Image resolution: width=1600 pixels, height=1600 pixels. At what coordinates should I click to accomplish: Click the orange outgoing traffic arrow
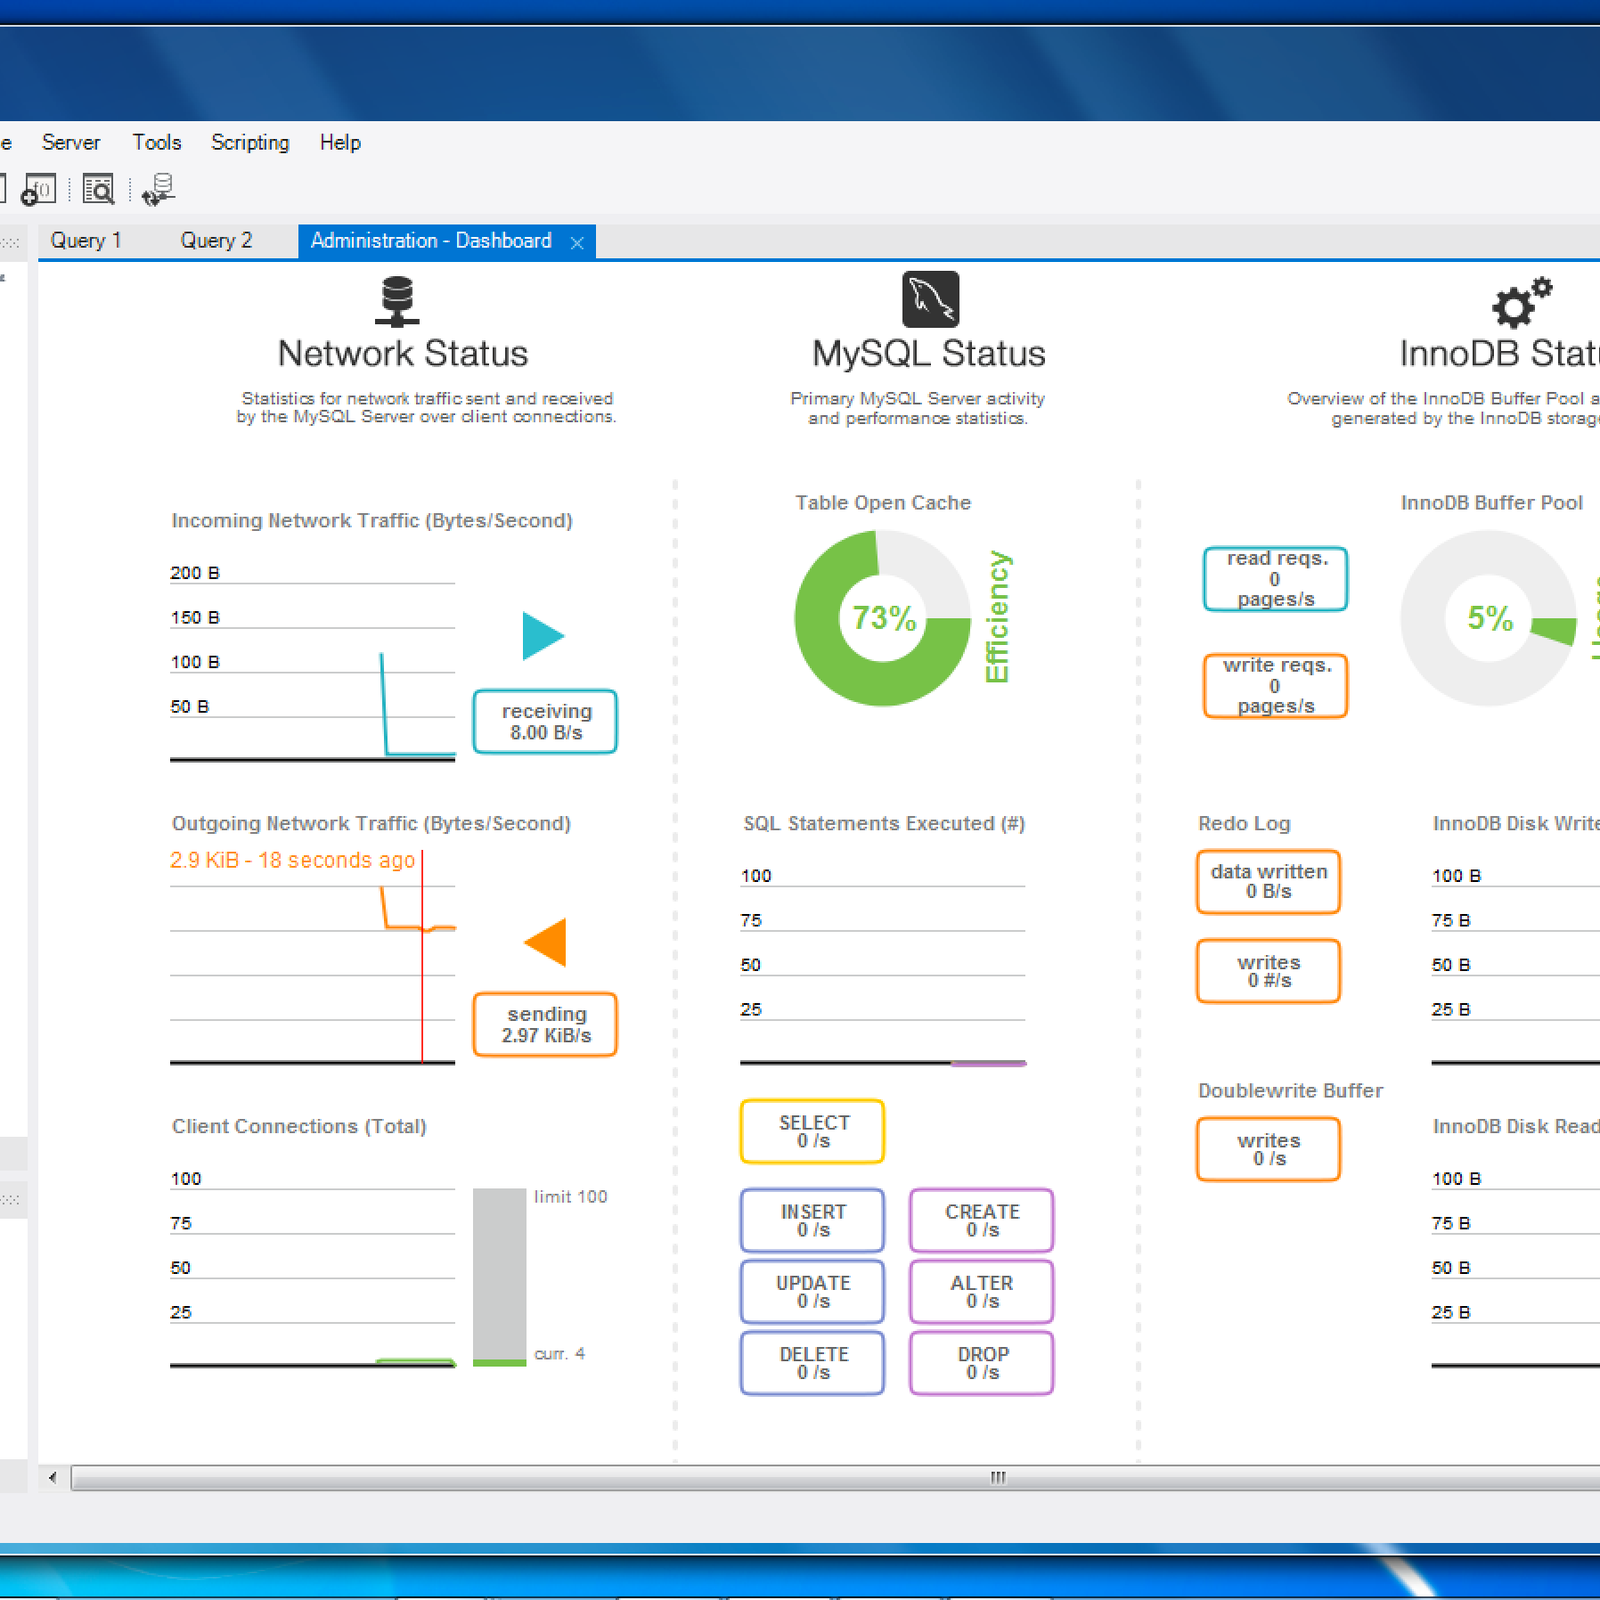point(545,942)
